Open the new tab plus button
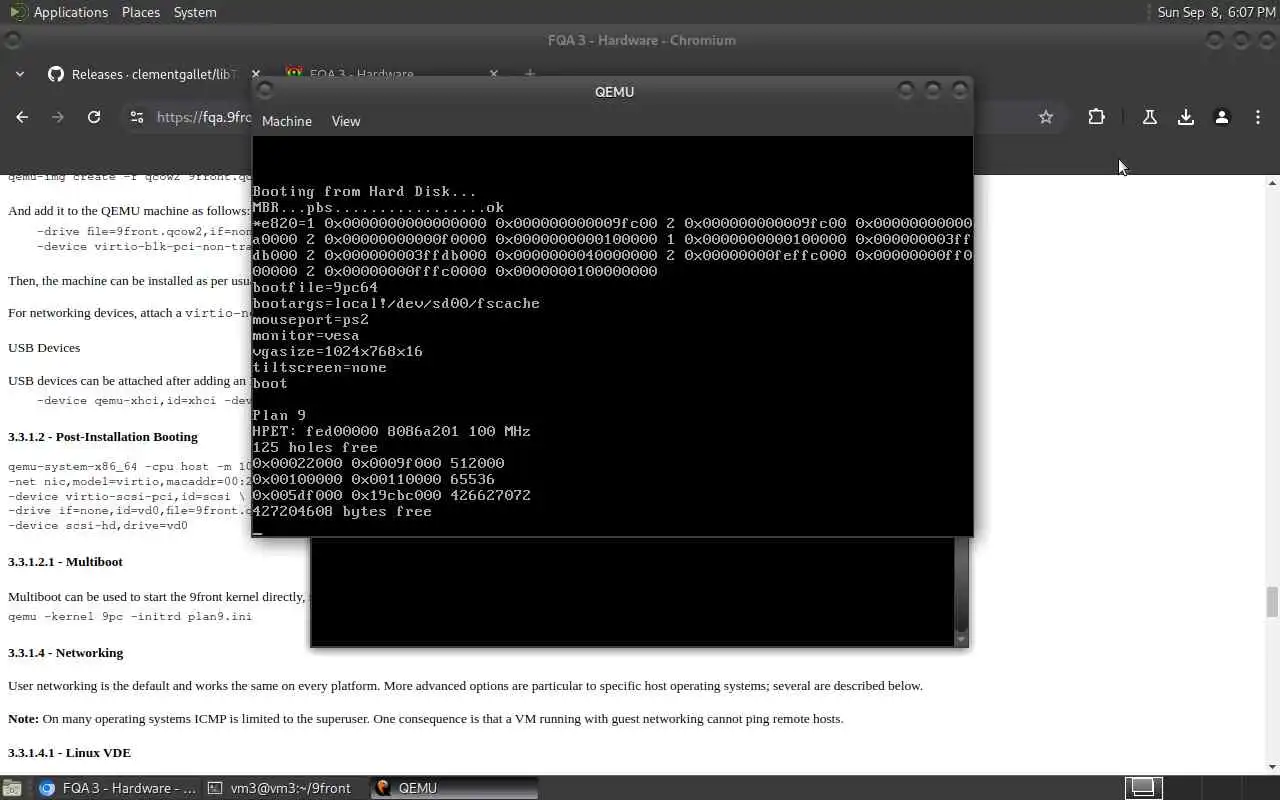This screenshot has height=800, width=1280. click(x=530, y=74)
